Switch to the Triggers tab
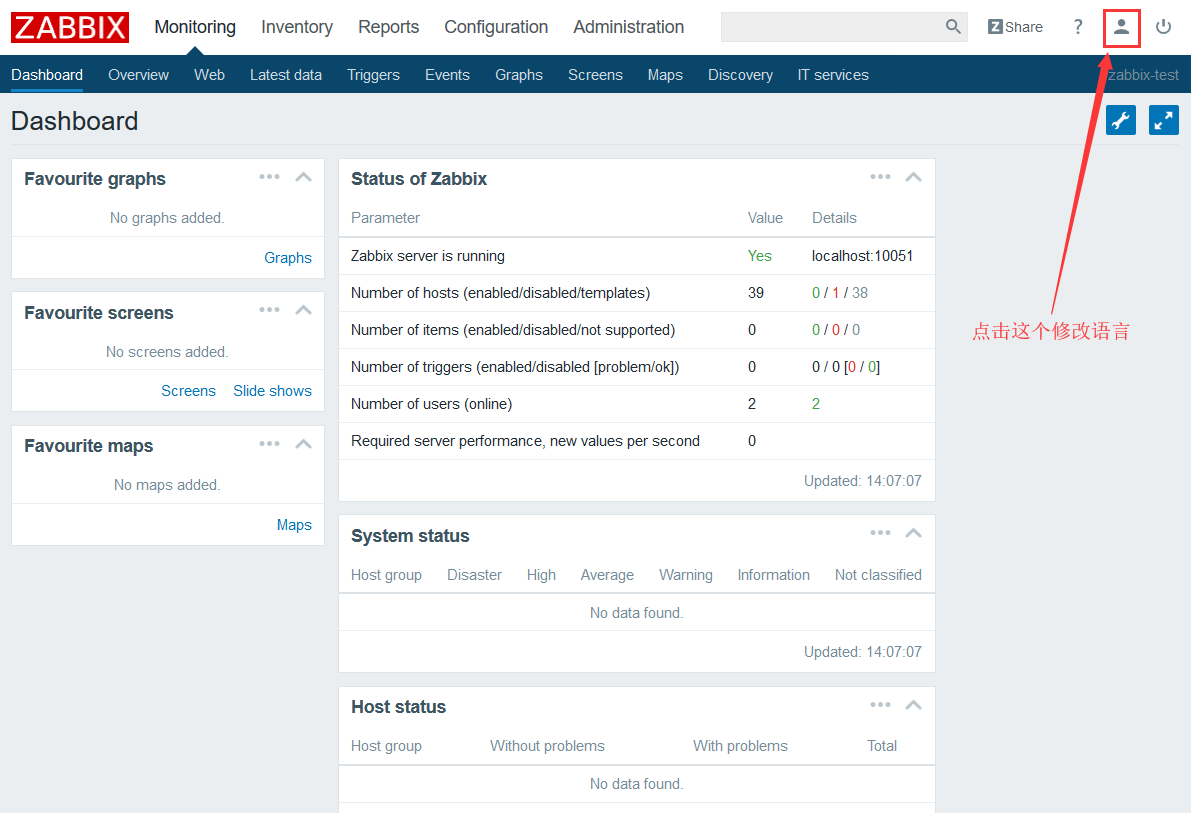1192x813 pixels. (373, 75)
